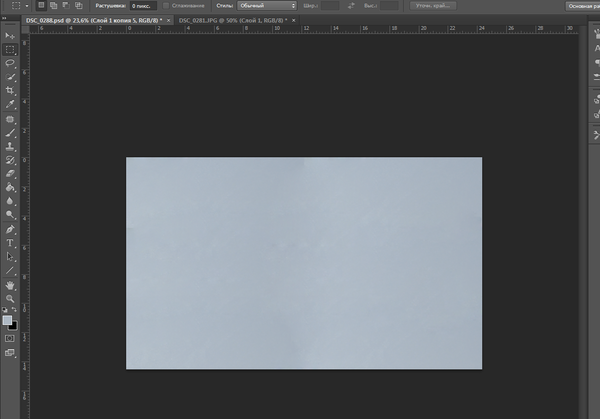Open the foreground color picker
Screen dimensions: 600x419
(7, 320)
